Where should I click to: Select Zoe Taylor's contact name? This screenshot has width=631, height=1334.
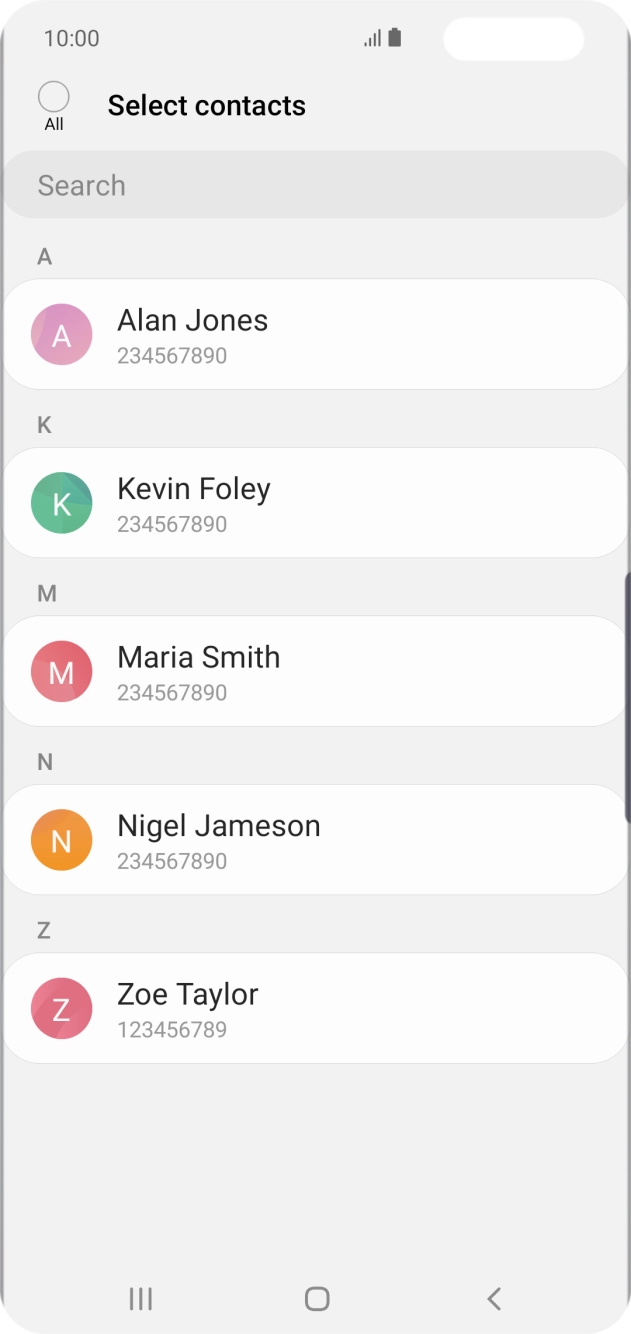[188, 994]
